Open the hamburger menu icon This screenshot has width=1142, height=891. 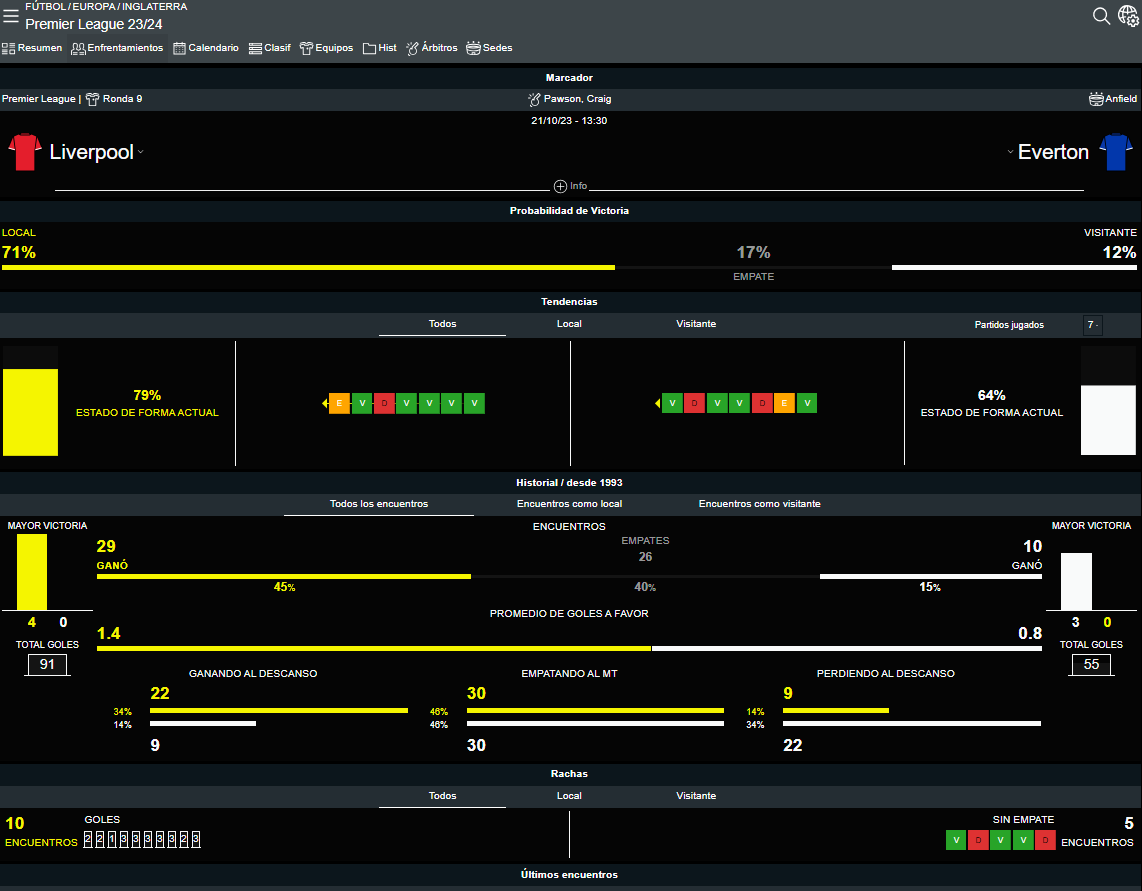[x=11, y=16]
